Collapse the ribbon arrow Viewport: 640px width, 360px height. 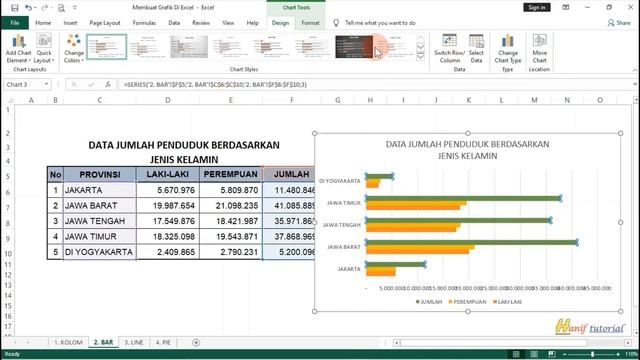click(635, 70)
